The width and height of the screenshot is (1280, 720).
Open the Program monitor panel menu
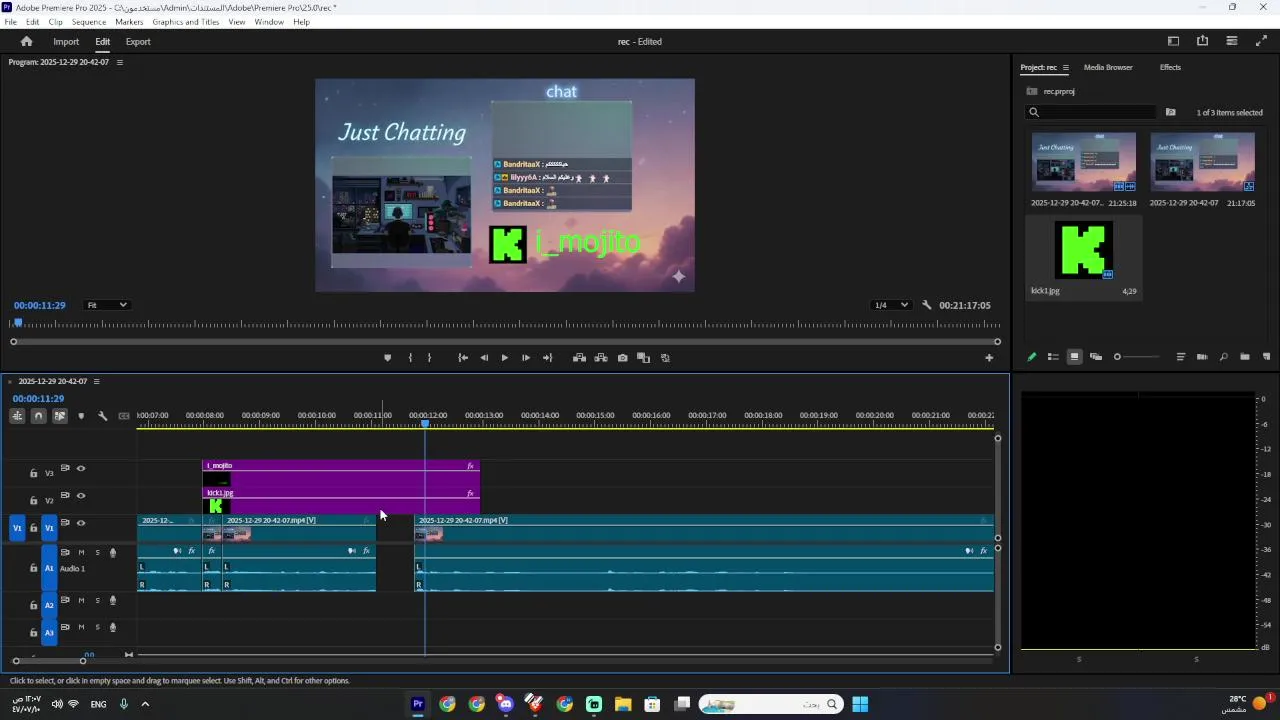click(120, 62)
